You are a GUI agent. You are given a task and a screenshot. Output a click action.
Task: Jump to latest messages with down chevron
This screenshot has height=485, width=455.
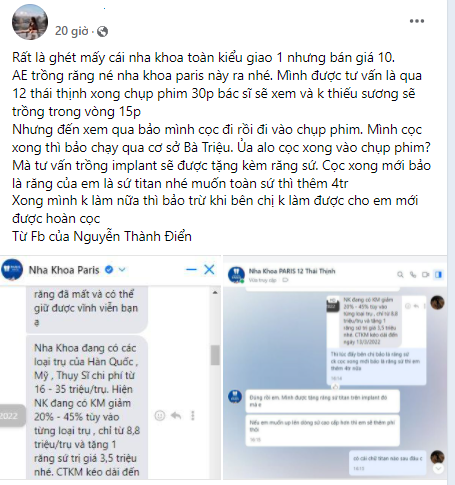tap(438, 468)
